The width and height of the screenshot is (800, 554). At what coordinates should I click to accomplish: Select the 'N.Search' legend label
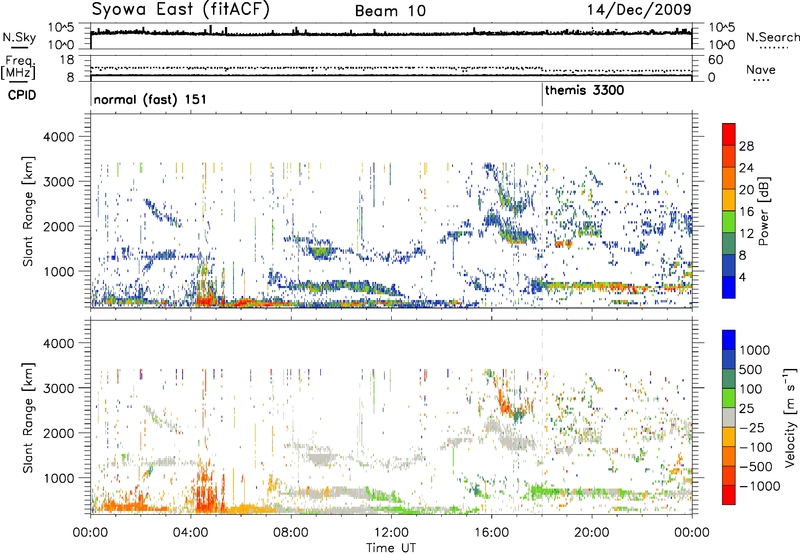772,37
